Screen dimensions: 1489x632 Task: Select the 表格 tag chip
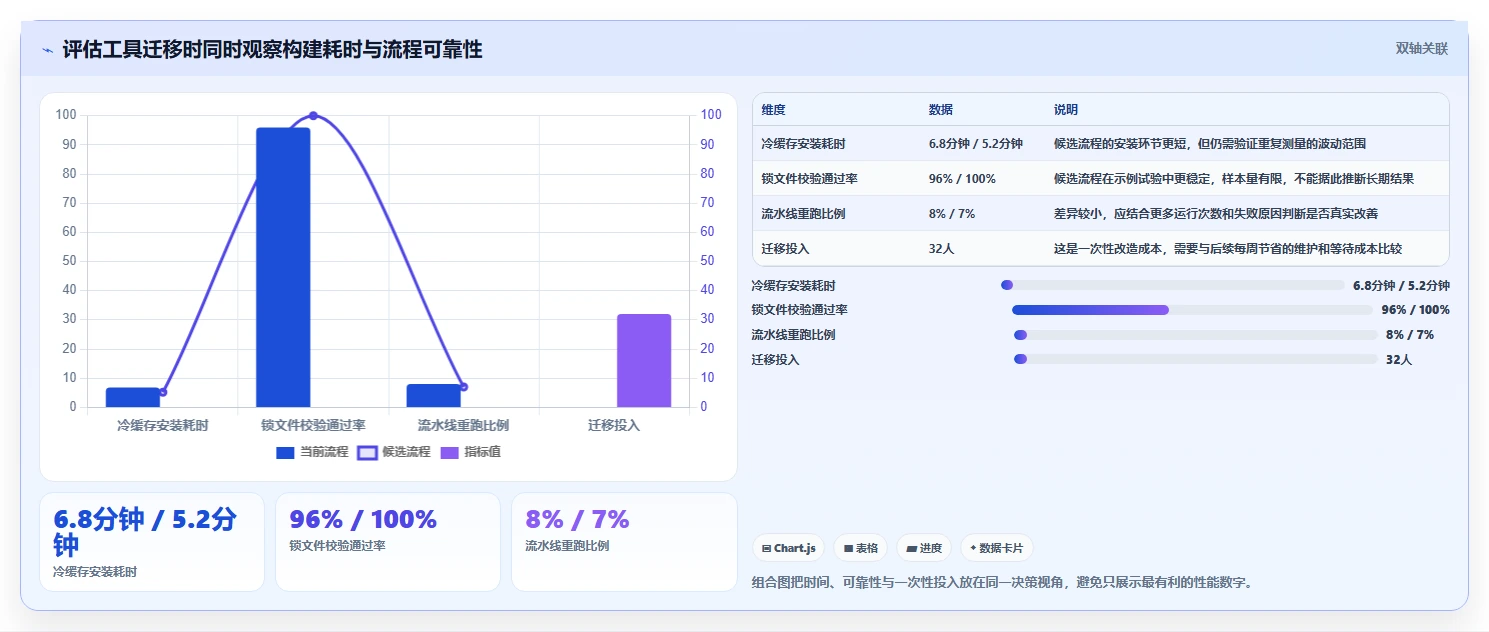click(x=861, y=548)
